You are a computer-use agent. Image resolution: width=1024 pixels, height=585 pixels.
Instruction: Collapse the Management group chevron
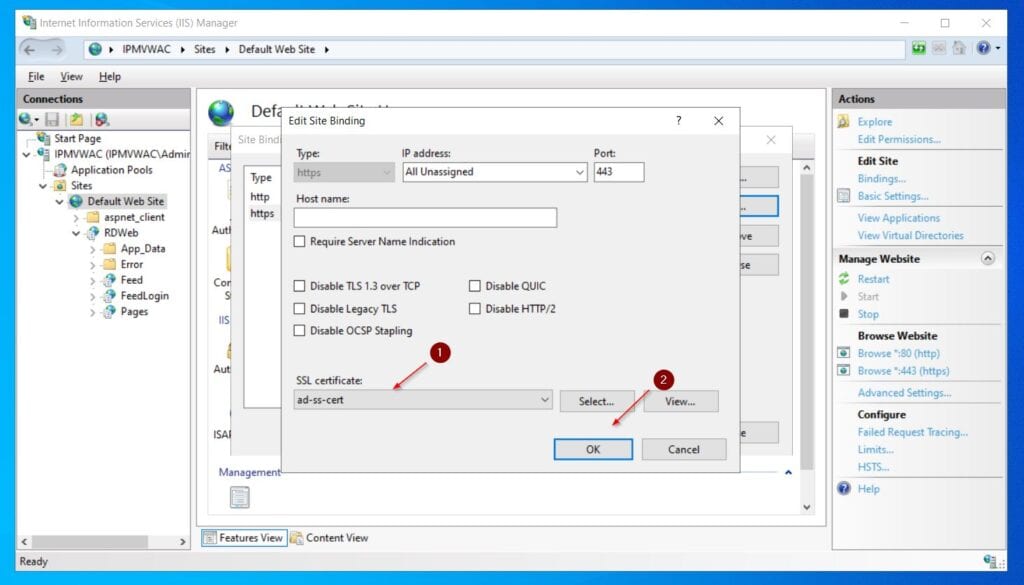click(788, 472)
